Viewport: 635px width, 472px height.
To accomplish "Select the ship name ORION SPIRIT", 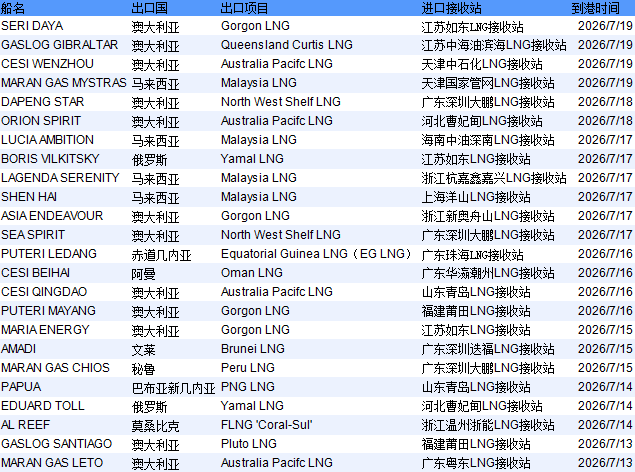I will (x=41, y=121).
